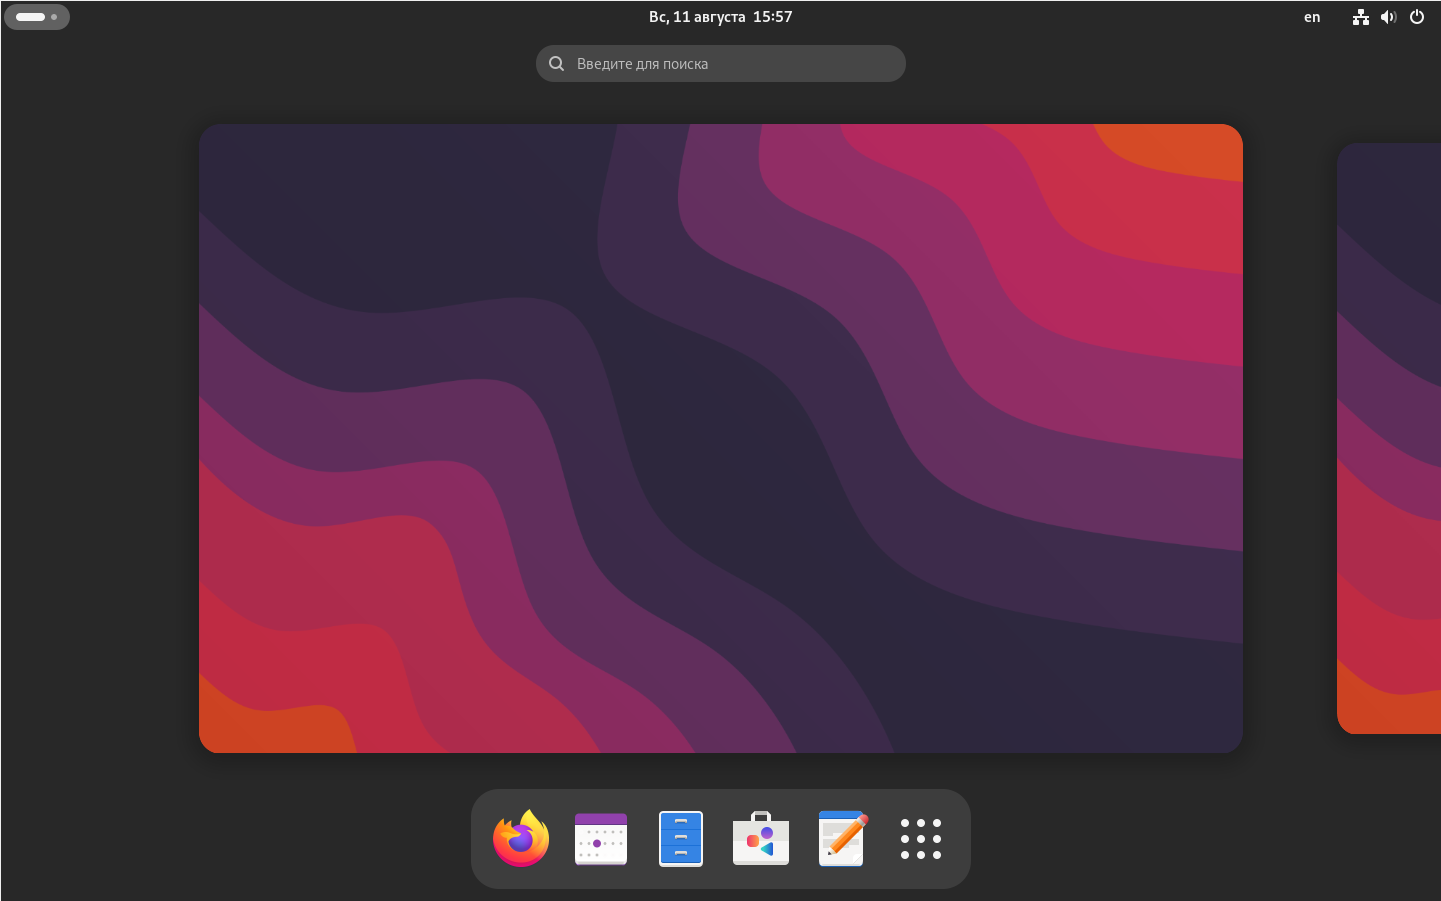Open the Files manager from the dash
Viewport: 1441px width, 901px height.
pos(681,839)
